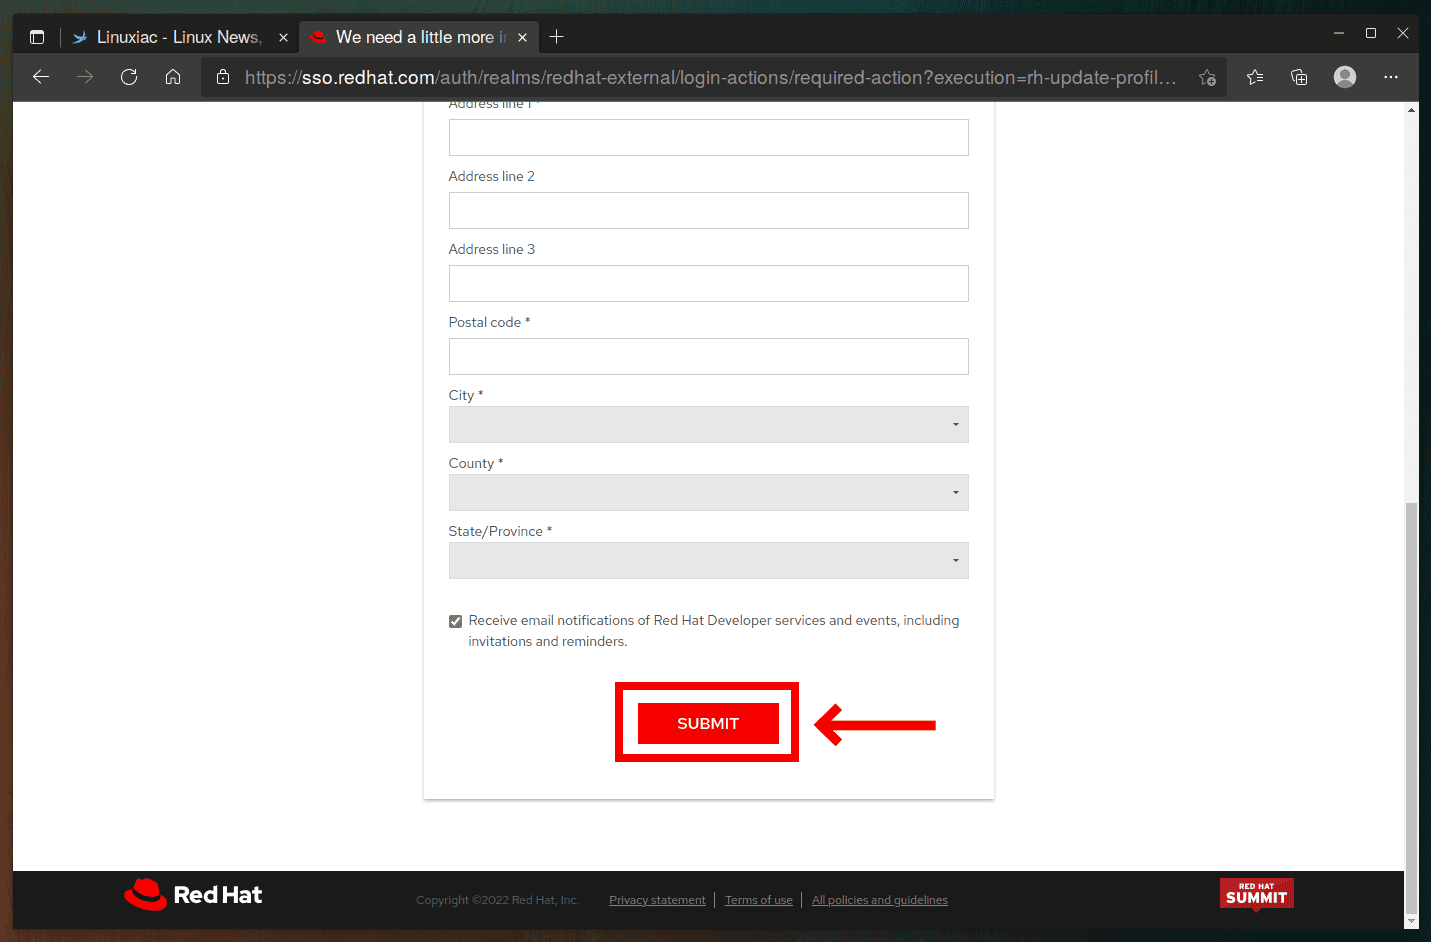Open the browser home page
Image resolution: width=1431 pixels, height=942 pixels.
[172, 77]
